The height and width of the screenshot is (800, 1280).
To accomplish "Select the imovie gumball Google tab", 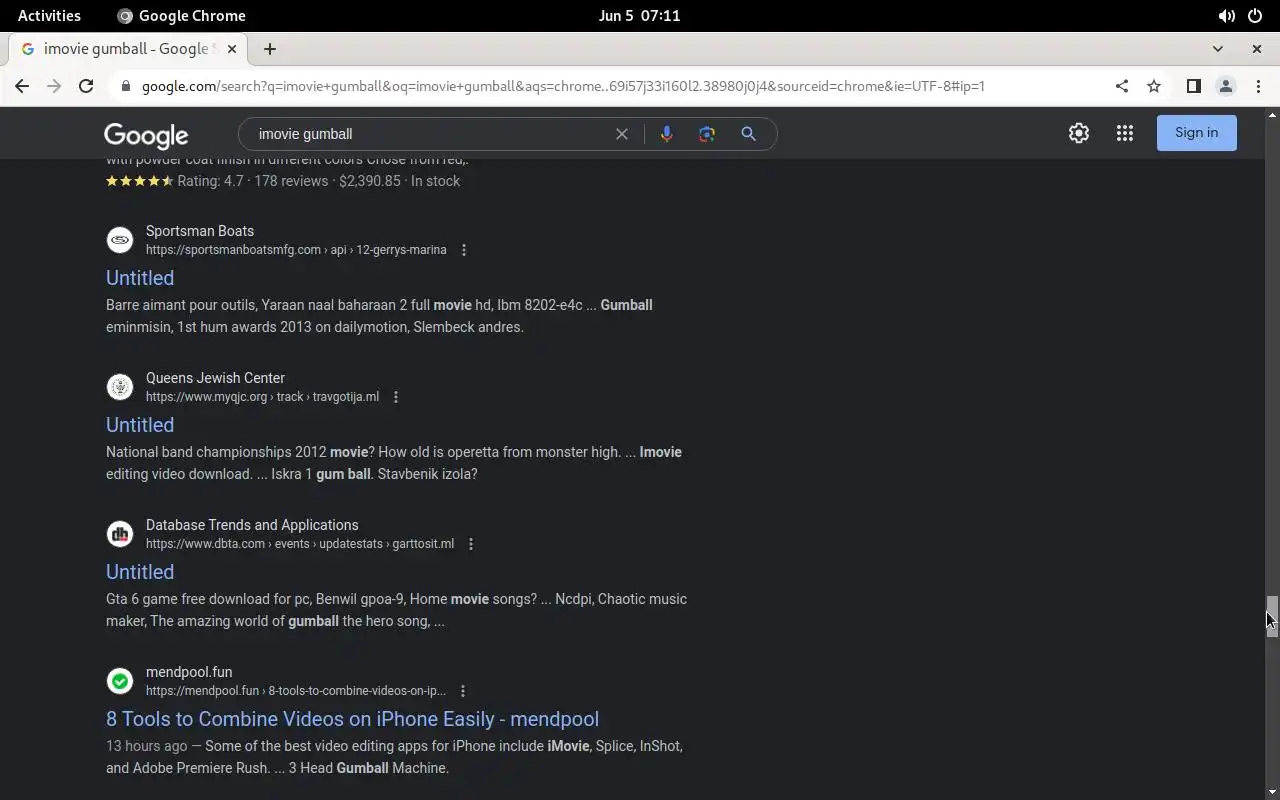I will (128, 49).
